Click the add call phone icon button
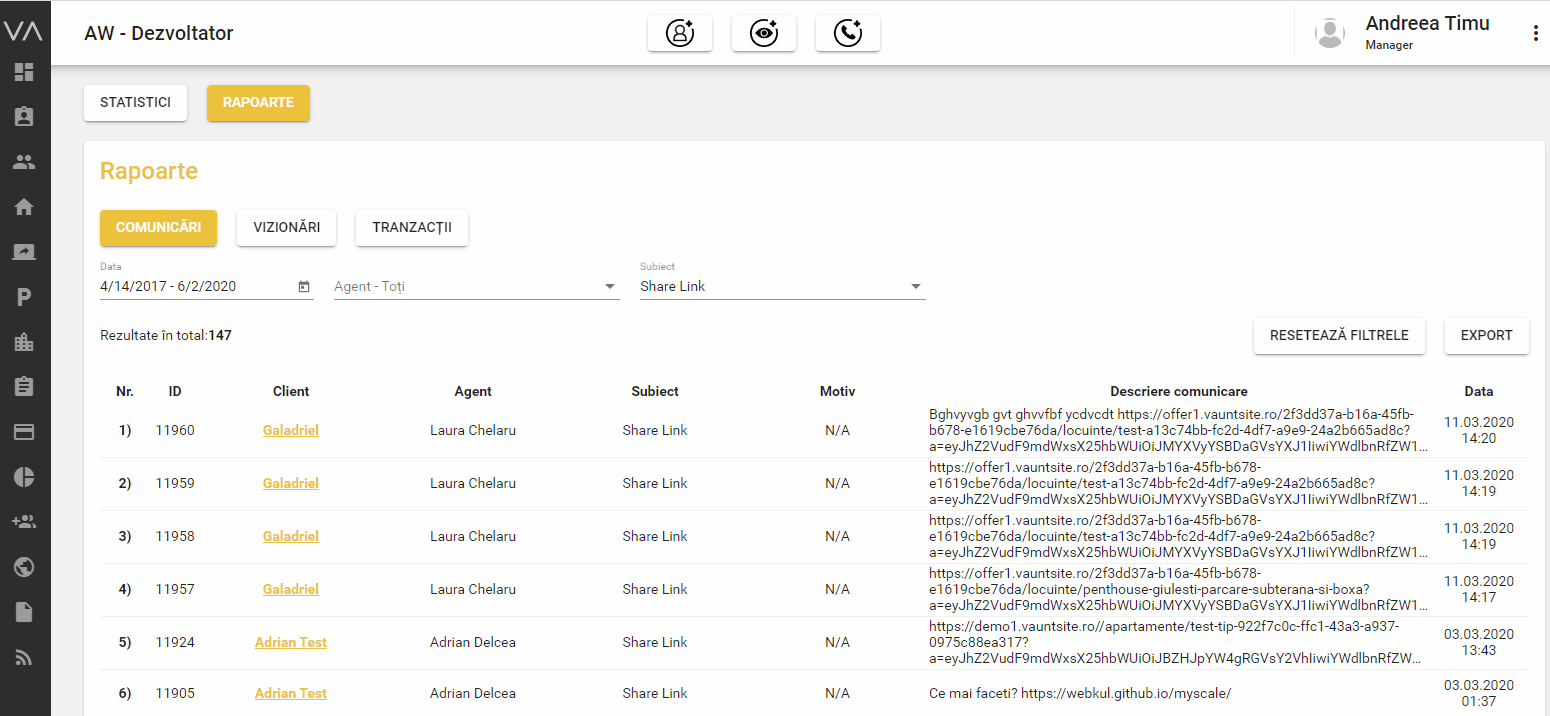Image resolution: width=1550 pixels, height=716 pixels. coord(848,33)
